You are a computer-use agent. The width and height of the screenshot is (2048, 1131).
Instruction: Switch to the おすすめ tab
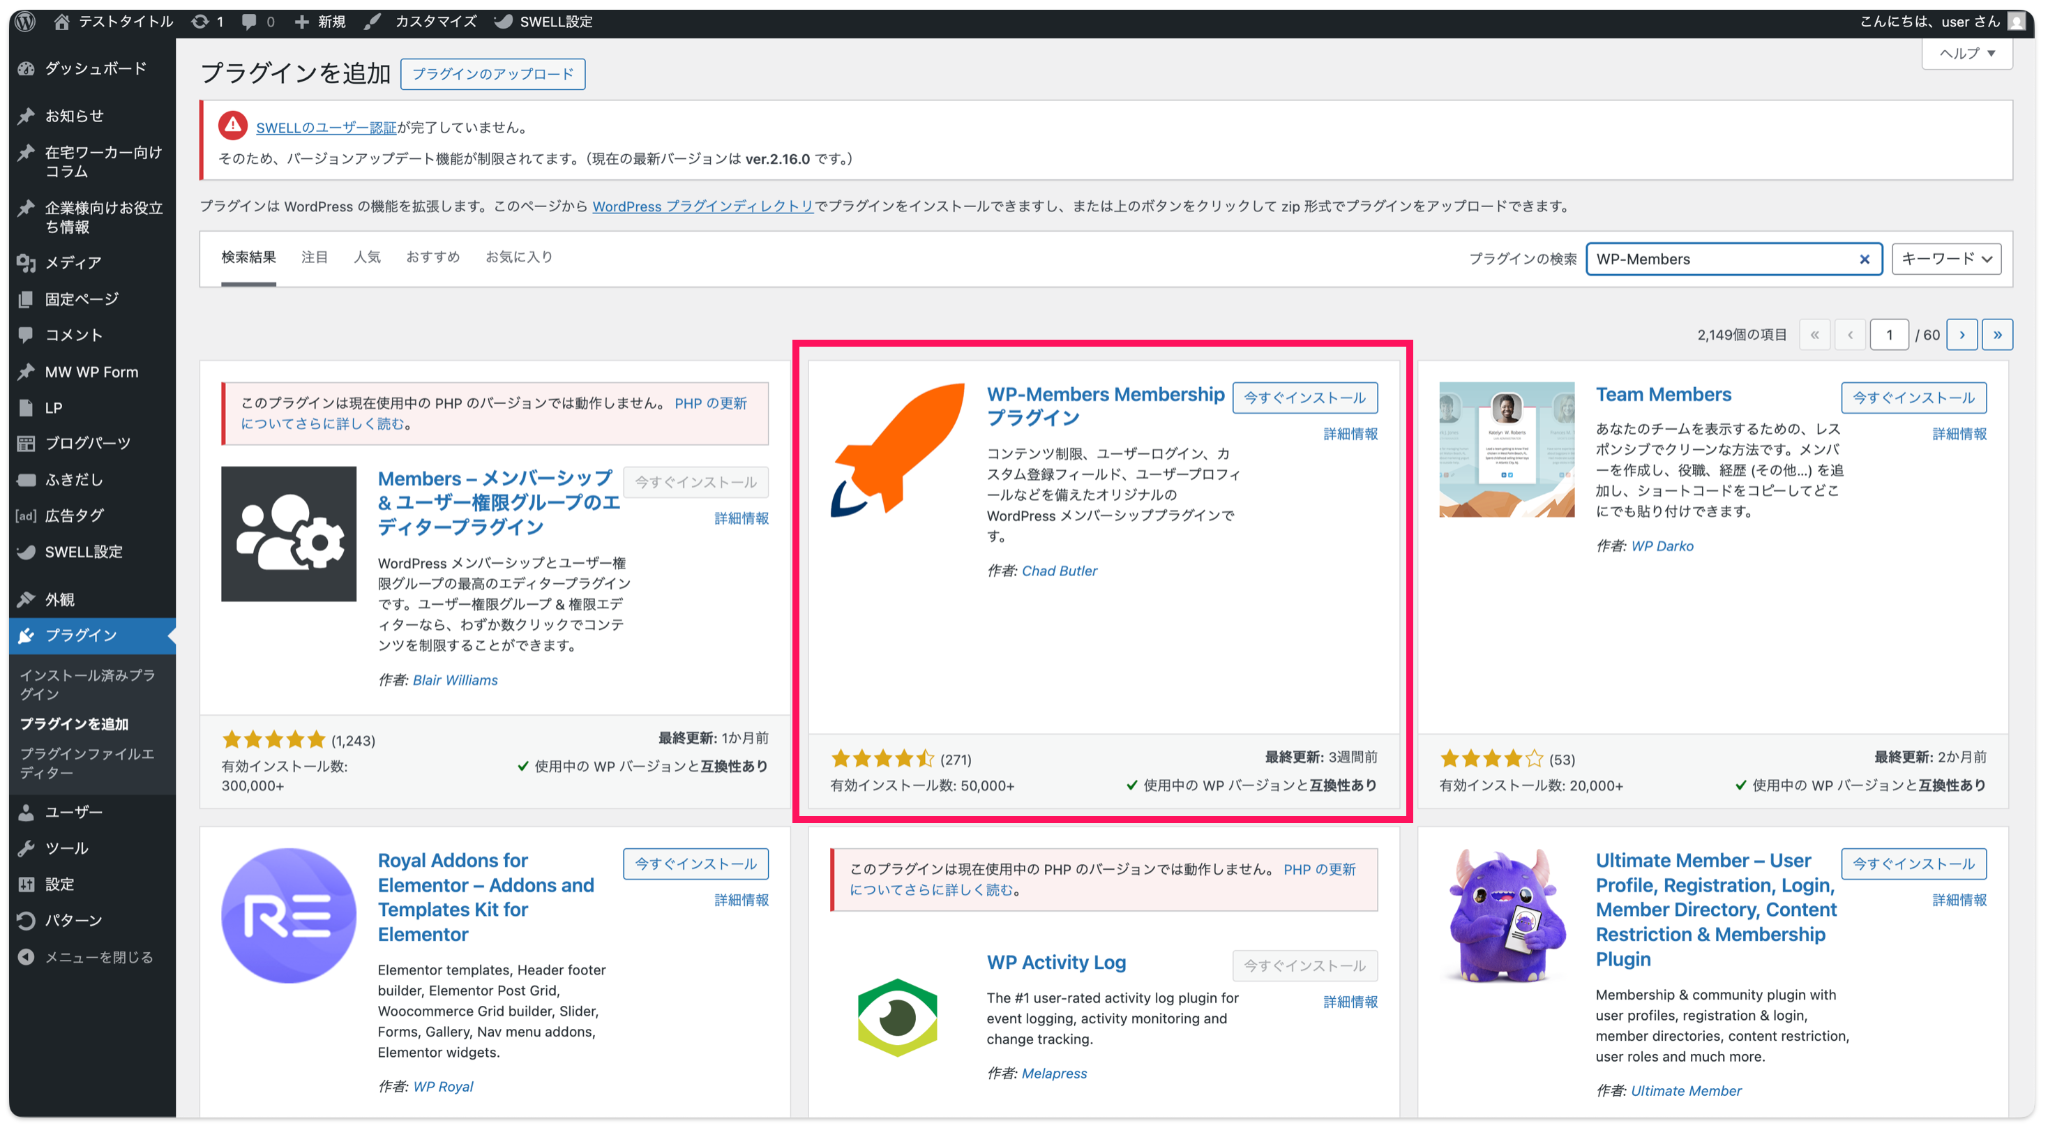point(433,257)
